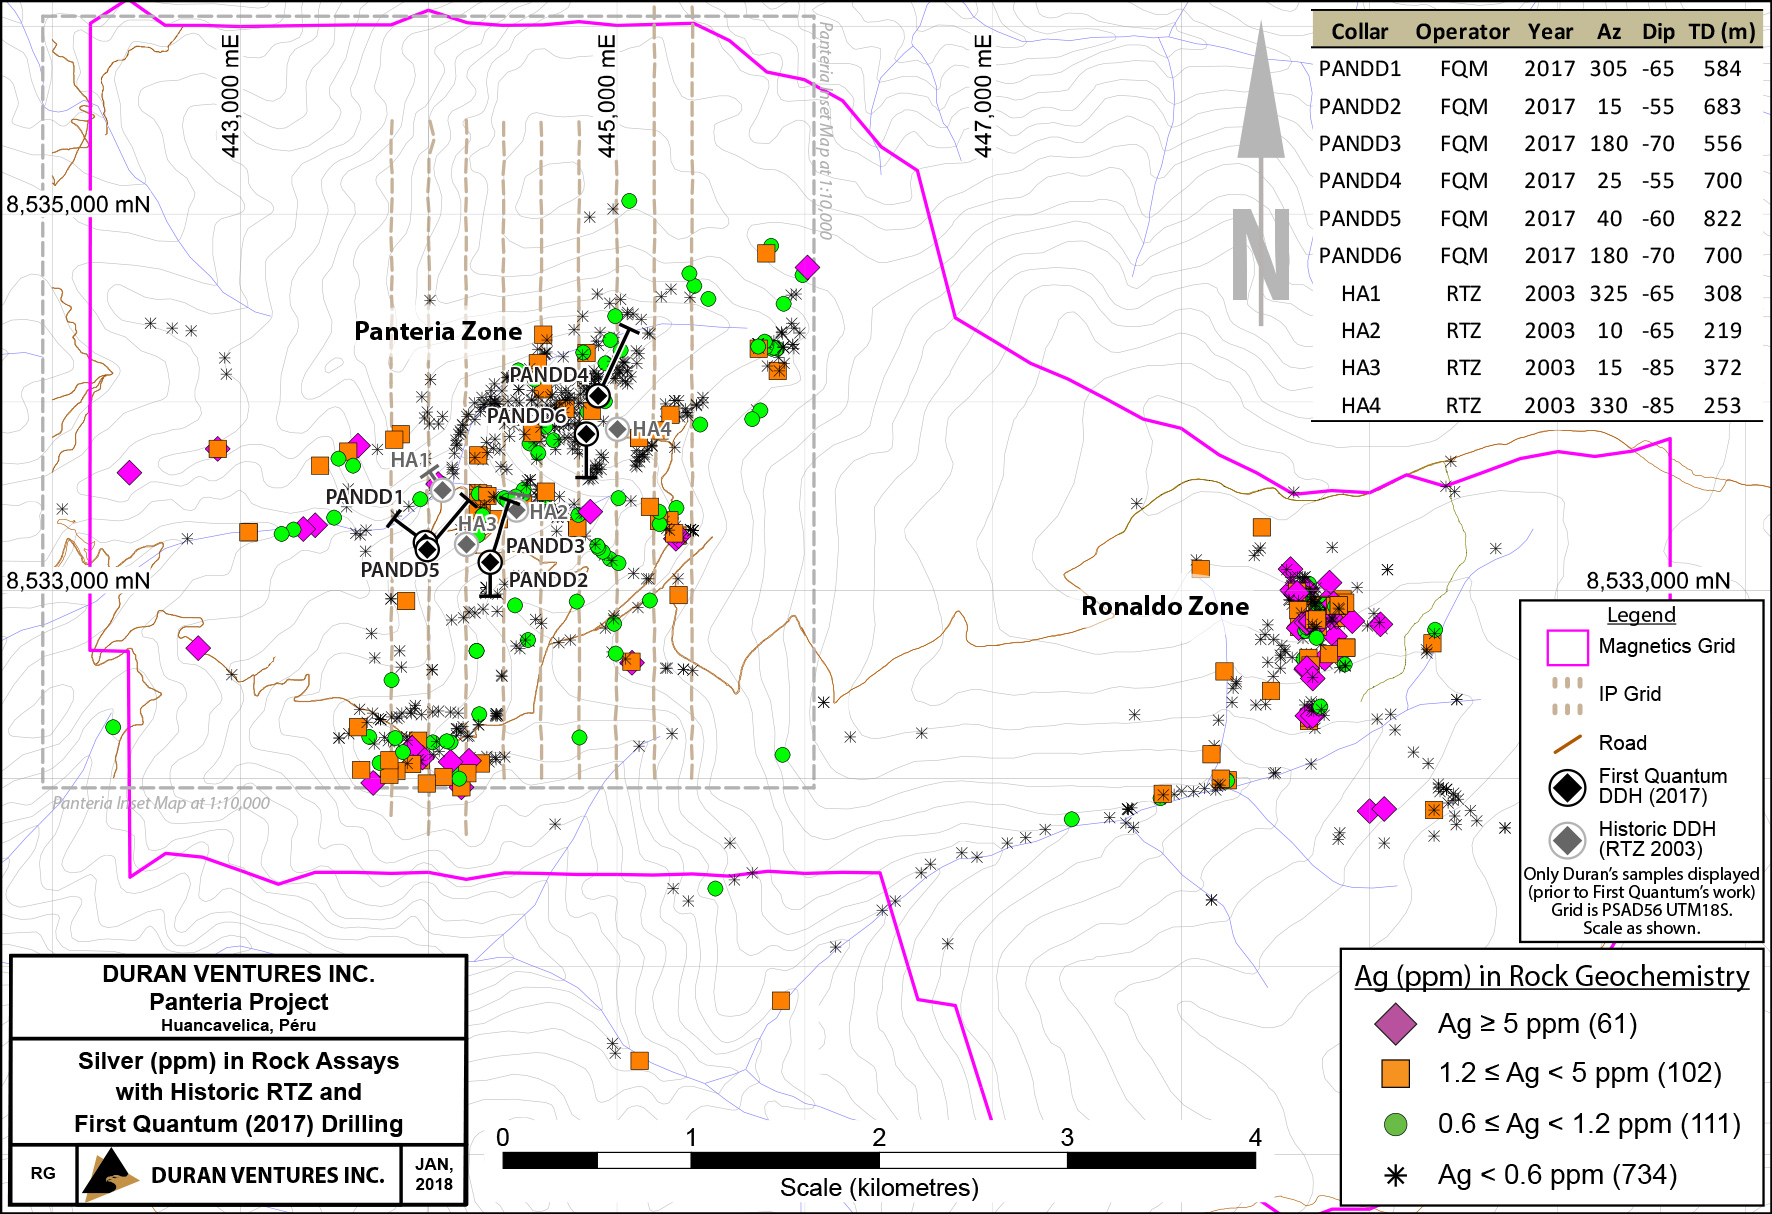
Task: Click the PANDD4 drill collar marker
Action: coord(598,396)
